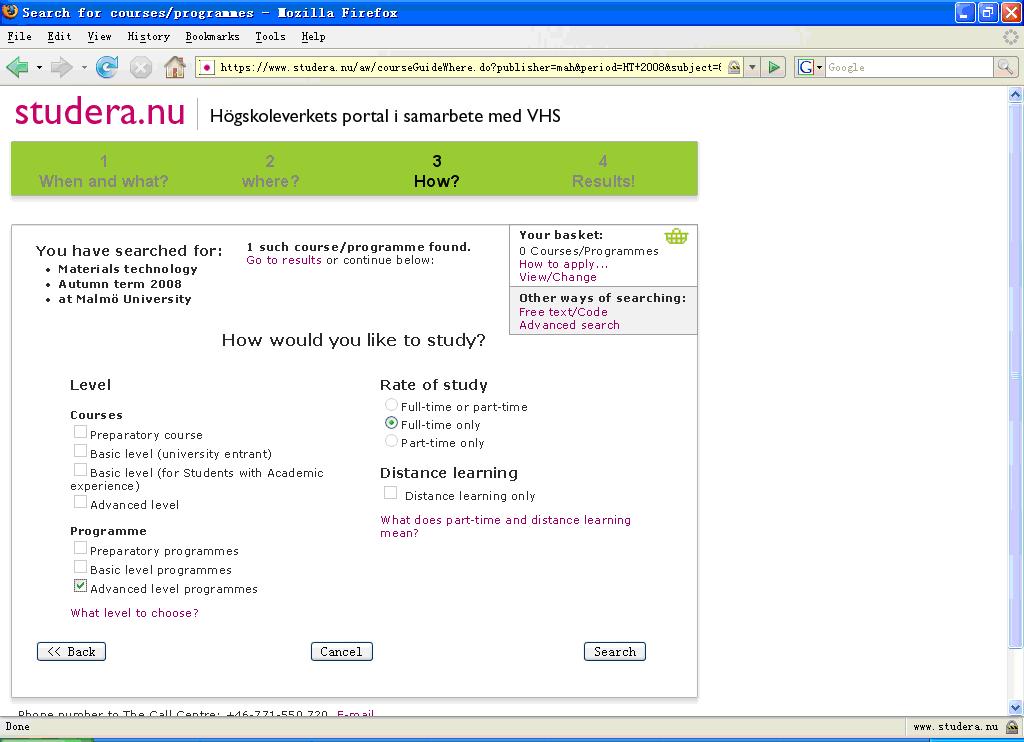Click the Go green arrow next to URL
Viewport: 1024px width, 742px height.
(x=774, y=67)
